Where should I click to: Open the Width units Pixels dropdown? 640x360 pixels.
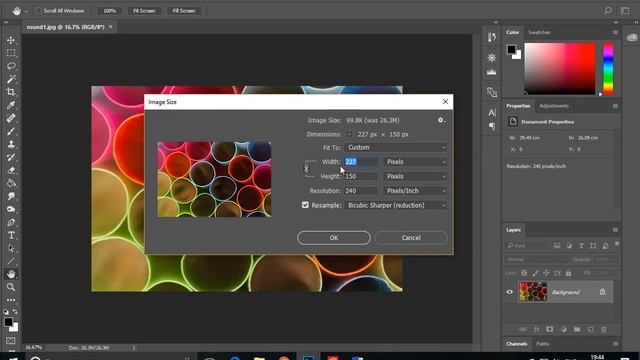(x=415, y=162)
